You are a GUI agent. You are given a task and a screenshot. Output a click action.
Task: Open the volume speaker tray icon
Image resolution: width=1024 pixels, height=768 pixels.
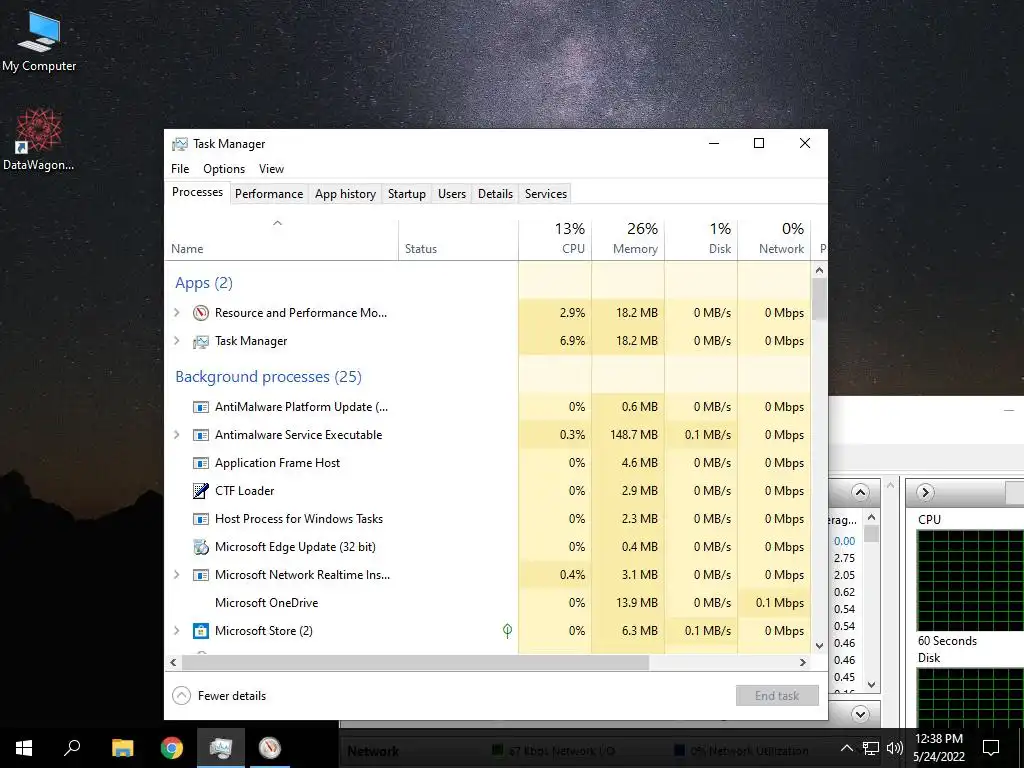pyautogui.click(x=895, y=748)
